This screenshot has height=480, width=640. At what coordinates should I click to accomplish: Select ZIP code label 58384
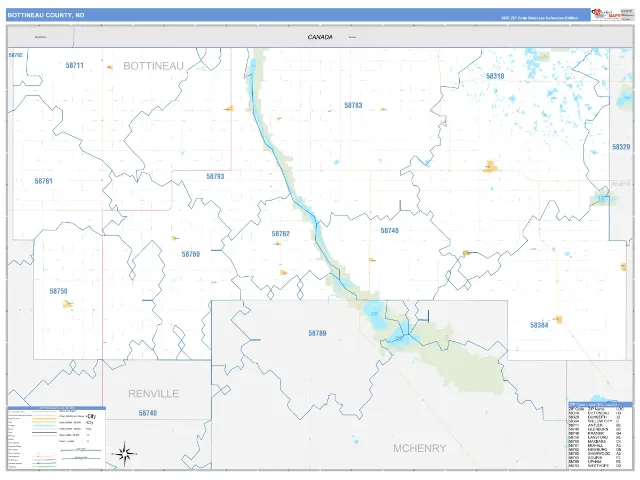click(539, 325)
